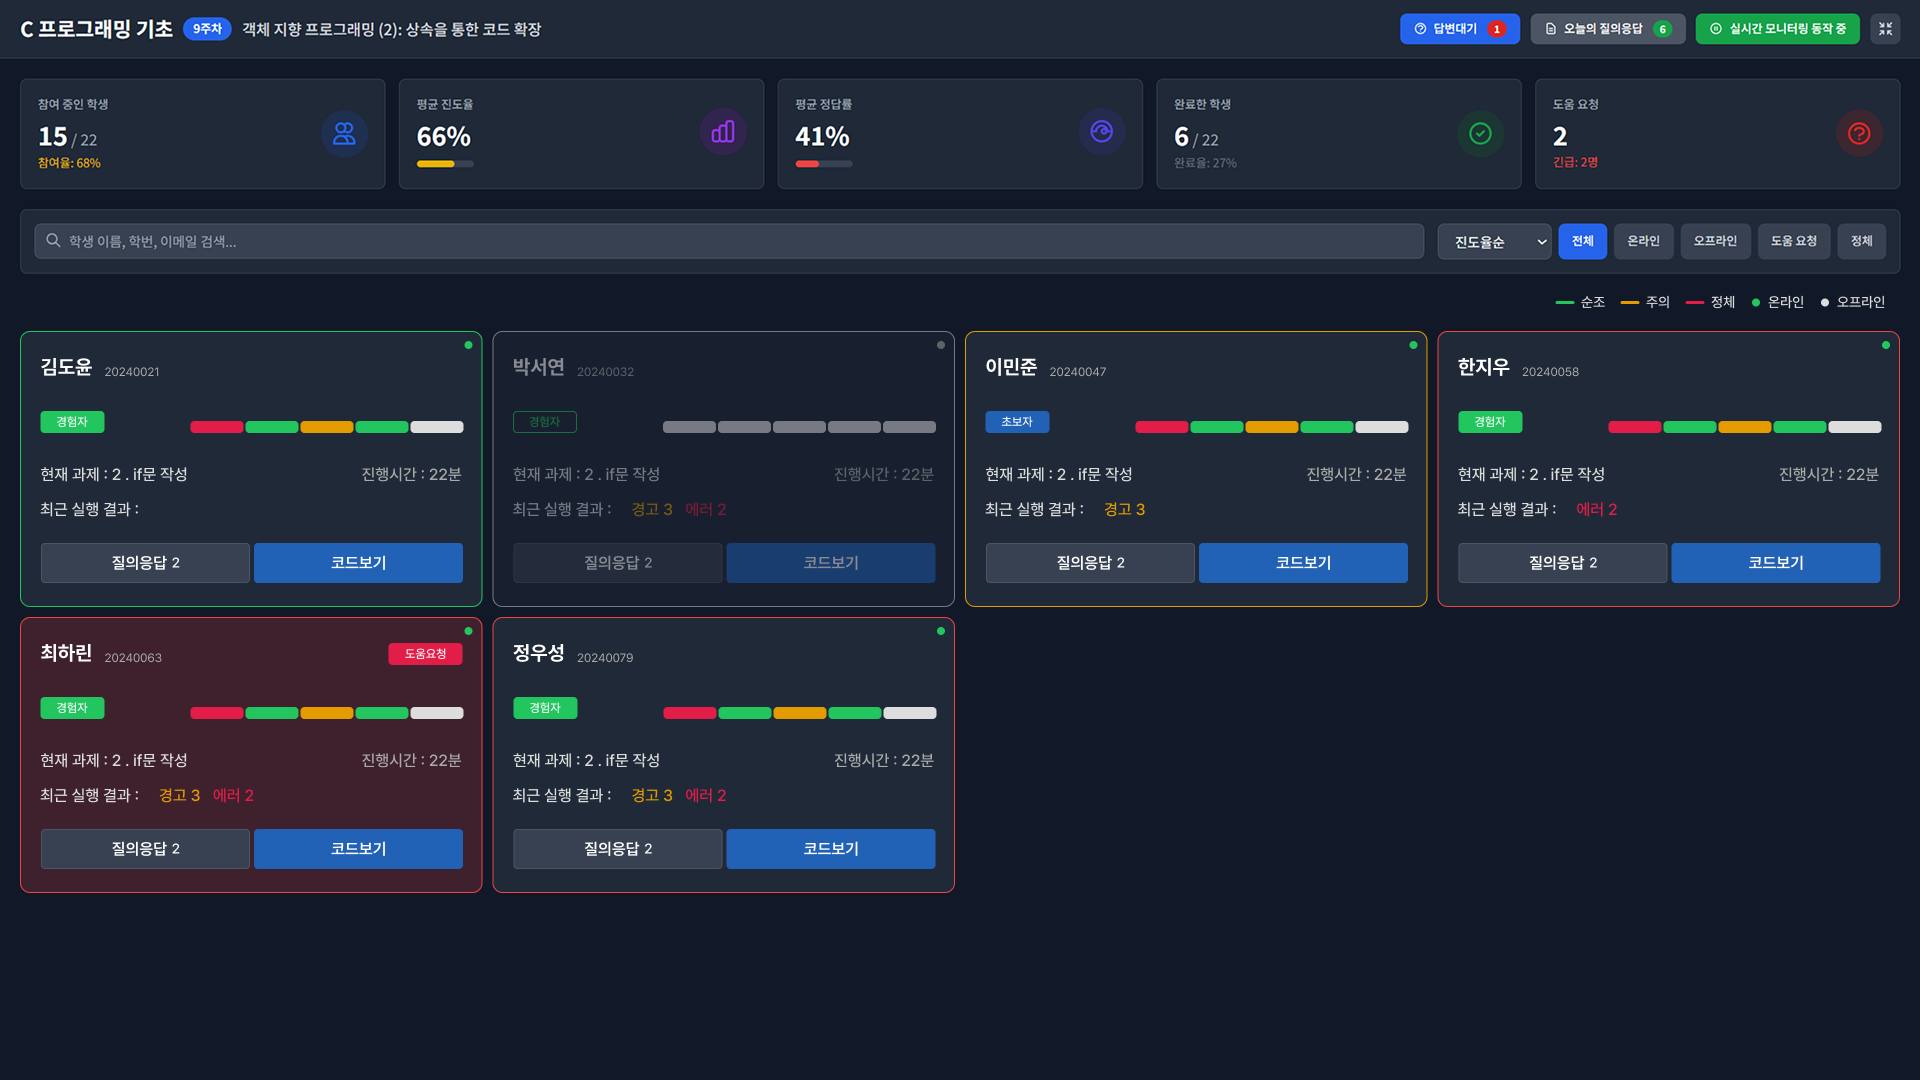This screenshot has height=1080, width=1920.
Task: Click the participating students people icon
Action: 344,133
